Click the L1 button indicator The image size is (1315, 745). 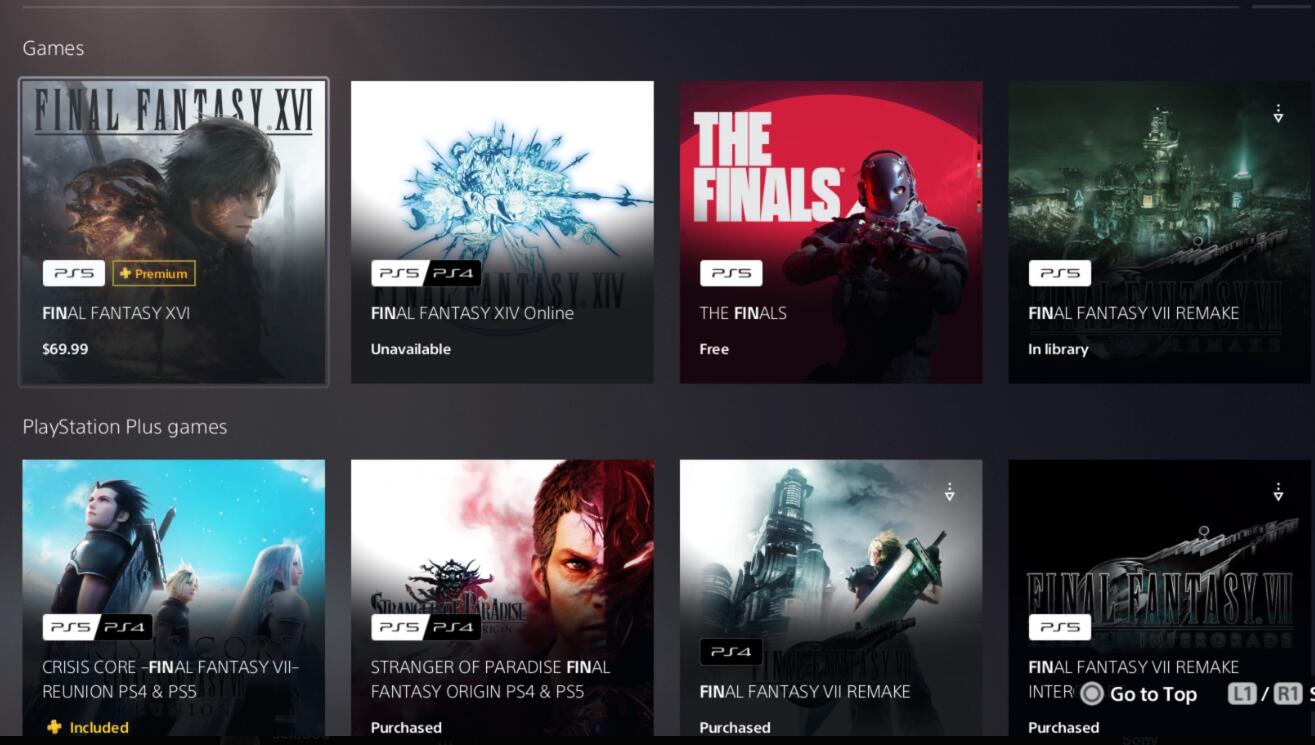(x=1241, y=694)
